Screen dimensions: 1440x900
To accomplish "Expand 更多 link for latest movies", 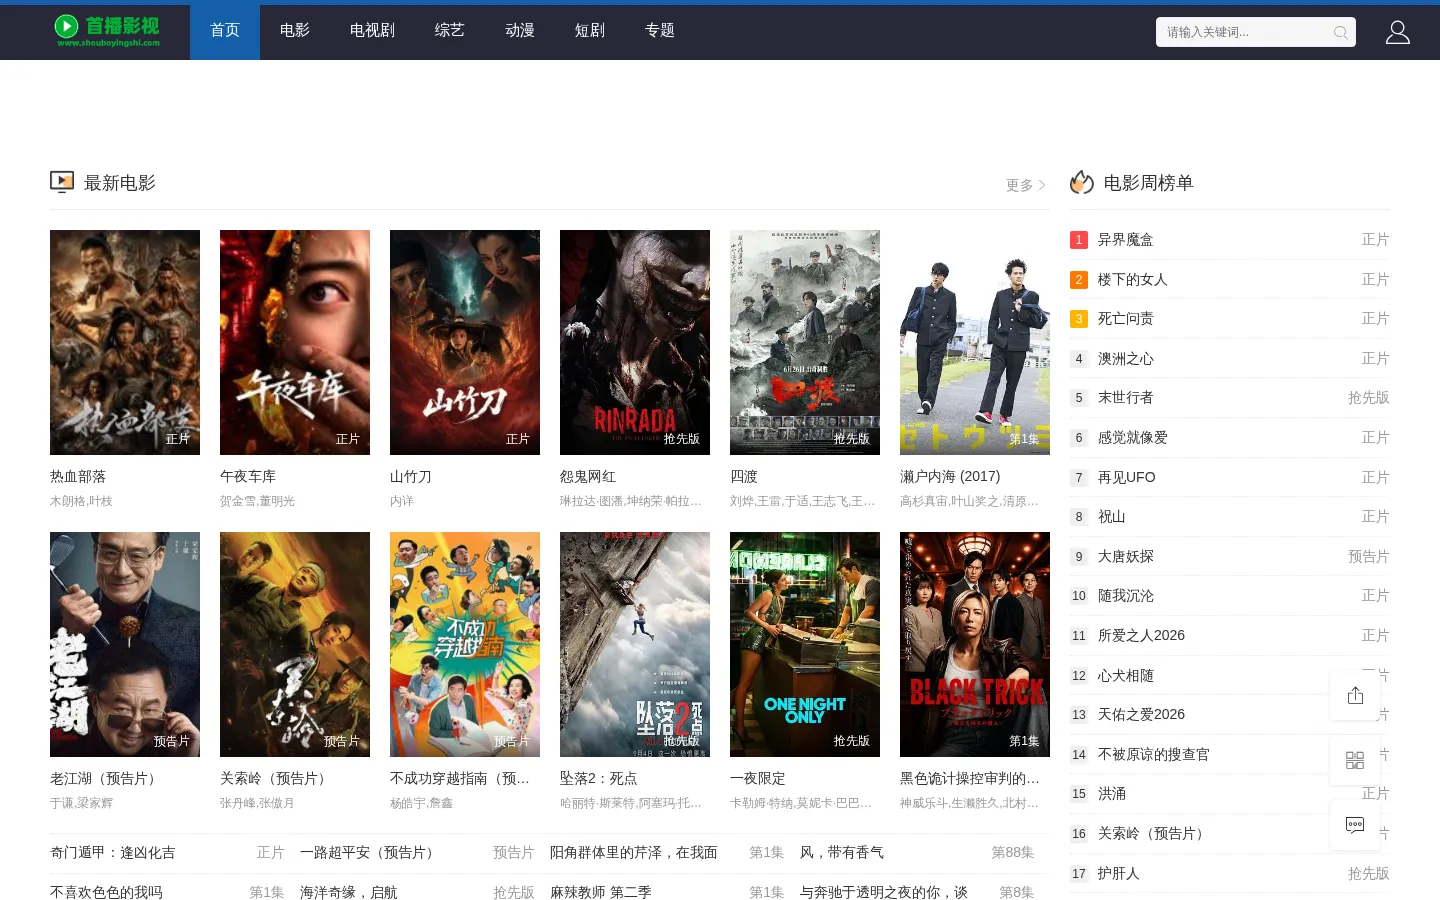I will click(1026, 185).
